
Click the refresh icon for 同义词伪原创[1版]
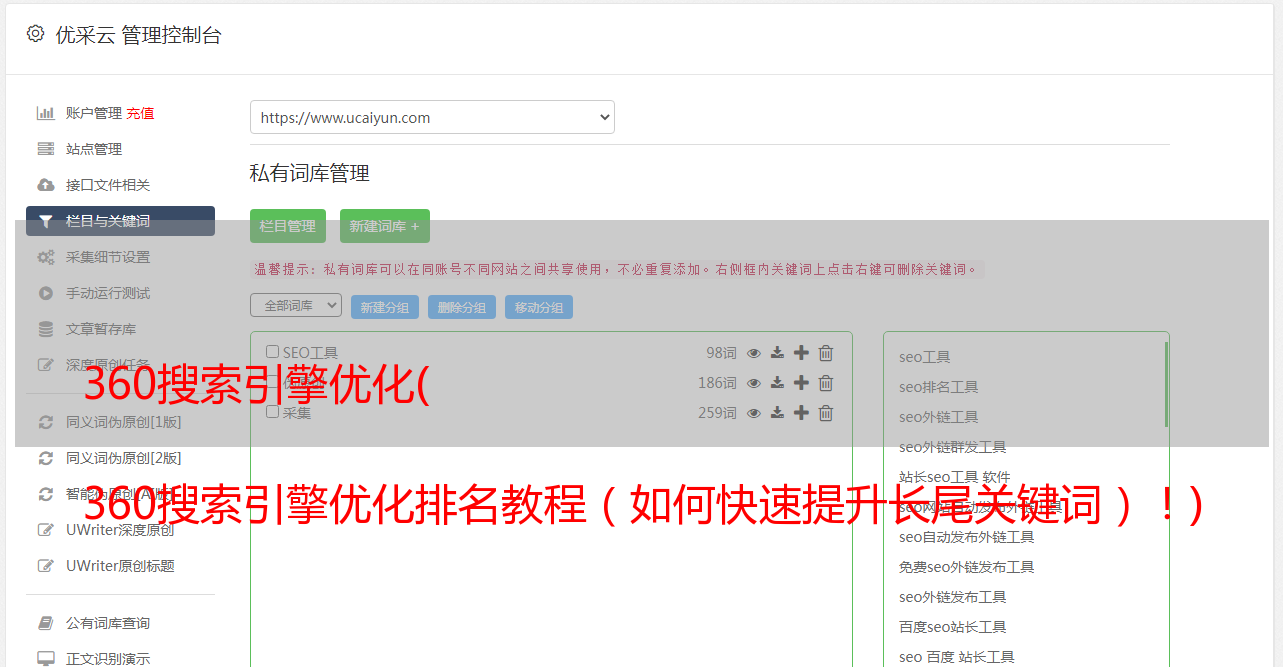click(45, 422)
